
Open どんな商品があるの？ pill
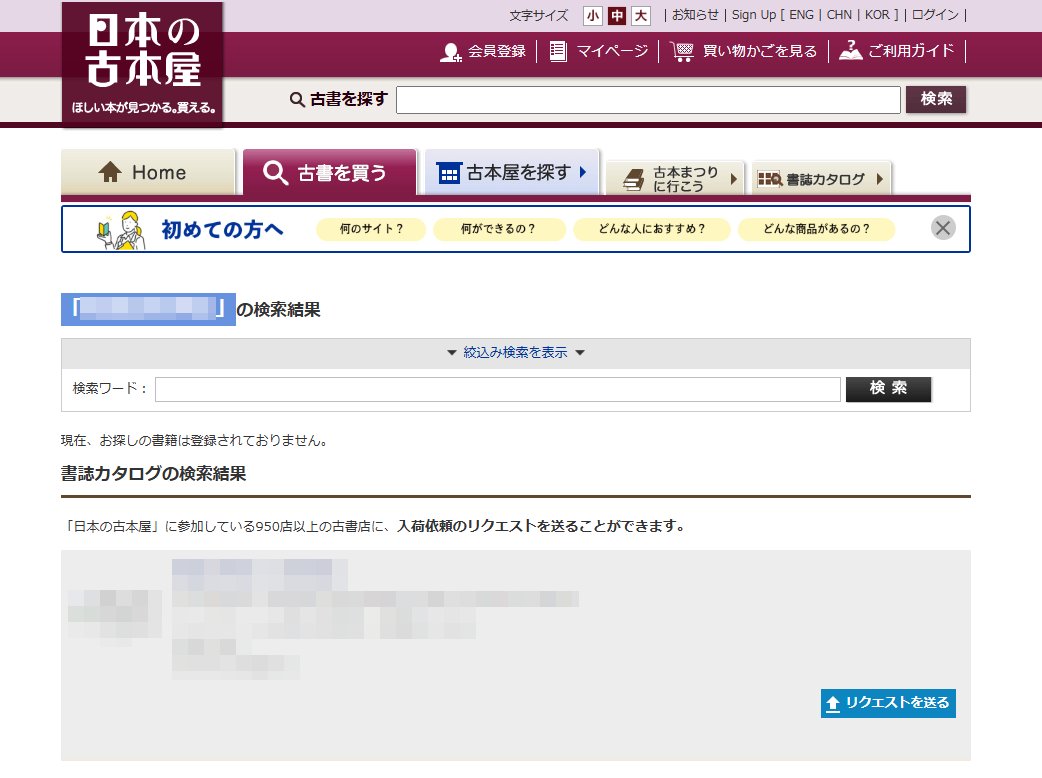[816, 229]
